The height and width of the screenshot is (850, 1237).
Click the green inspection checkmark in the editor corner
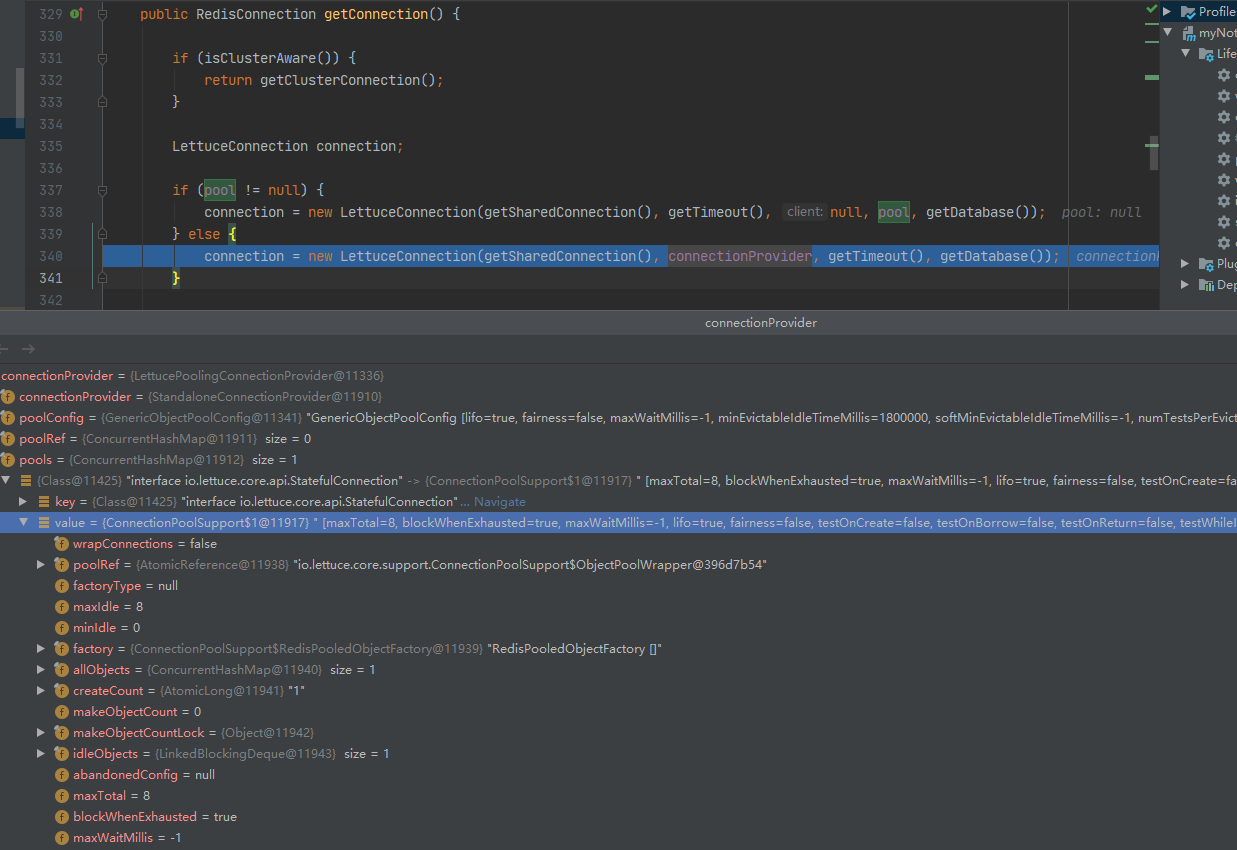[1151, 8]
